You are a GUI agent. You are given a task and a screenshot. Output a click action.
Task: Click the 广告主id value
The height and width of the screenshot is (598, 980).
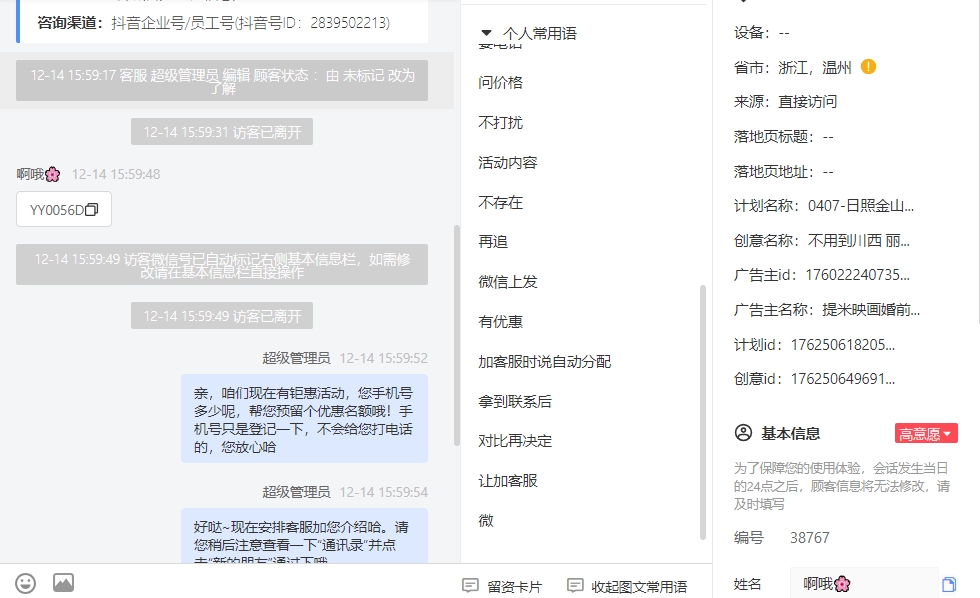[x=858, y=275]
